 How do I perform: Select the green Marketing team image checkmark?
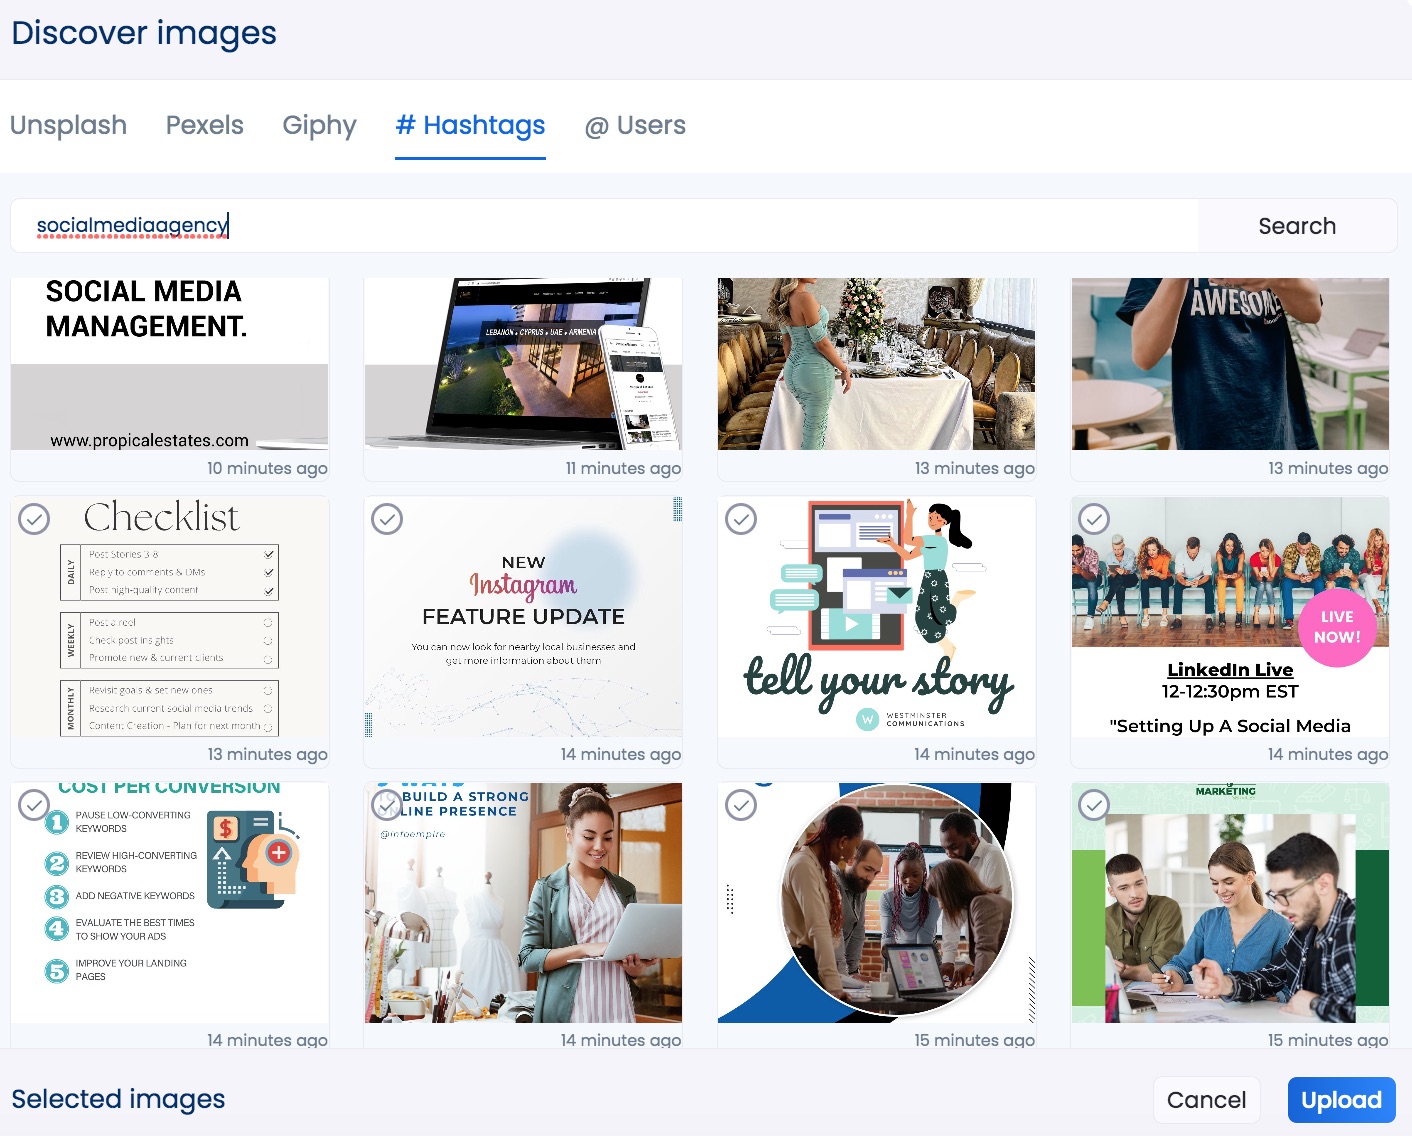(1094, 806)
